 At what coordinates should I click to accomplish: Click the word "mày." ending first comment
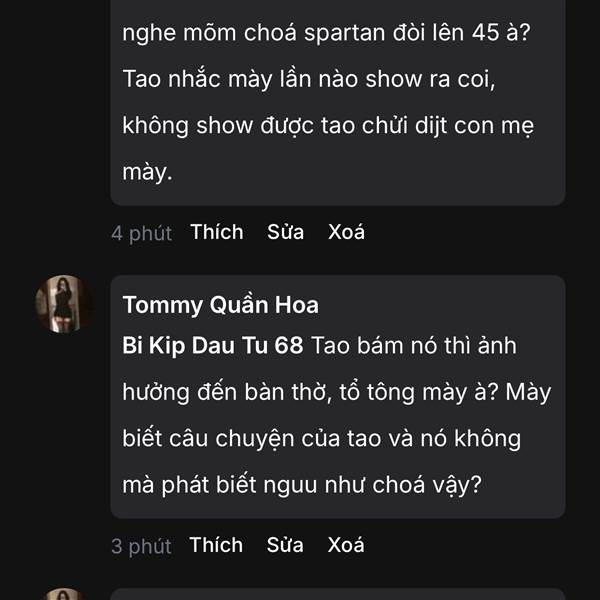[147, 172]
